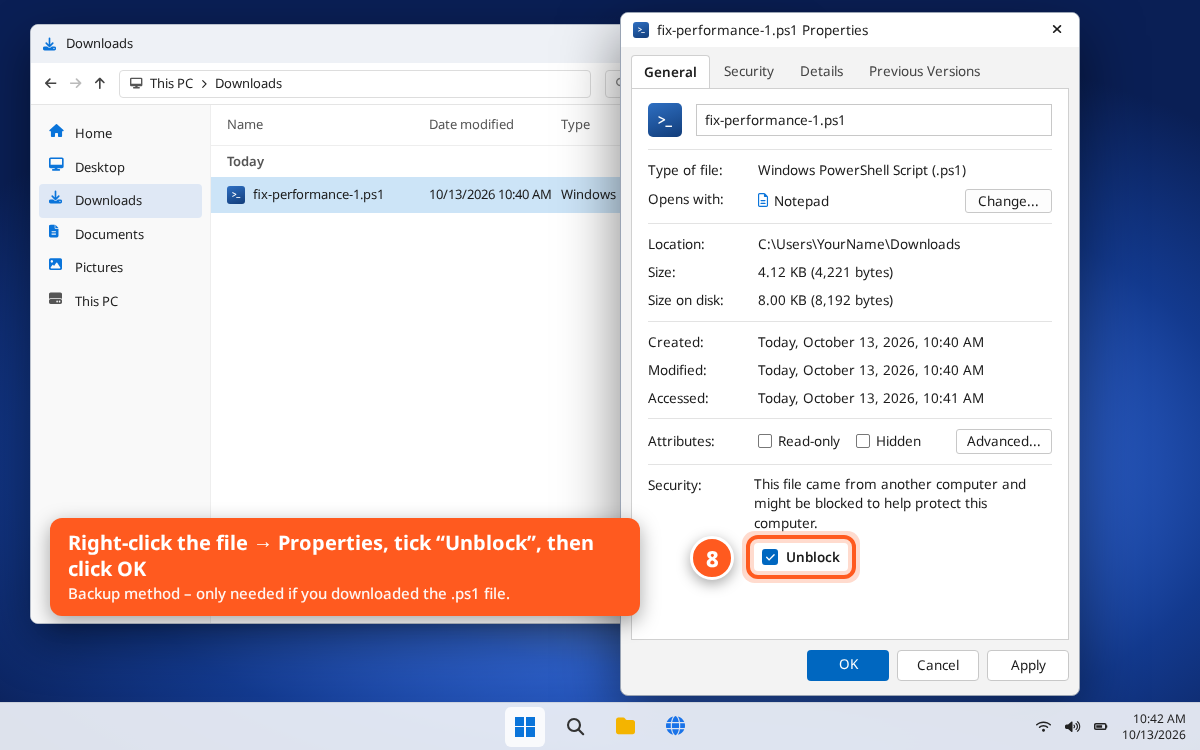Screen dimensions: 1200x750
Task: Open Wi-Fi network settings in tray
Action: pyautogui.click(x=1043, y=726)
